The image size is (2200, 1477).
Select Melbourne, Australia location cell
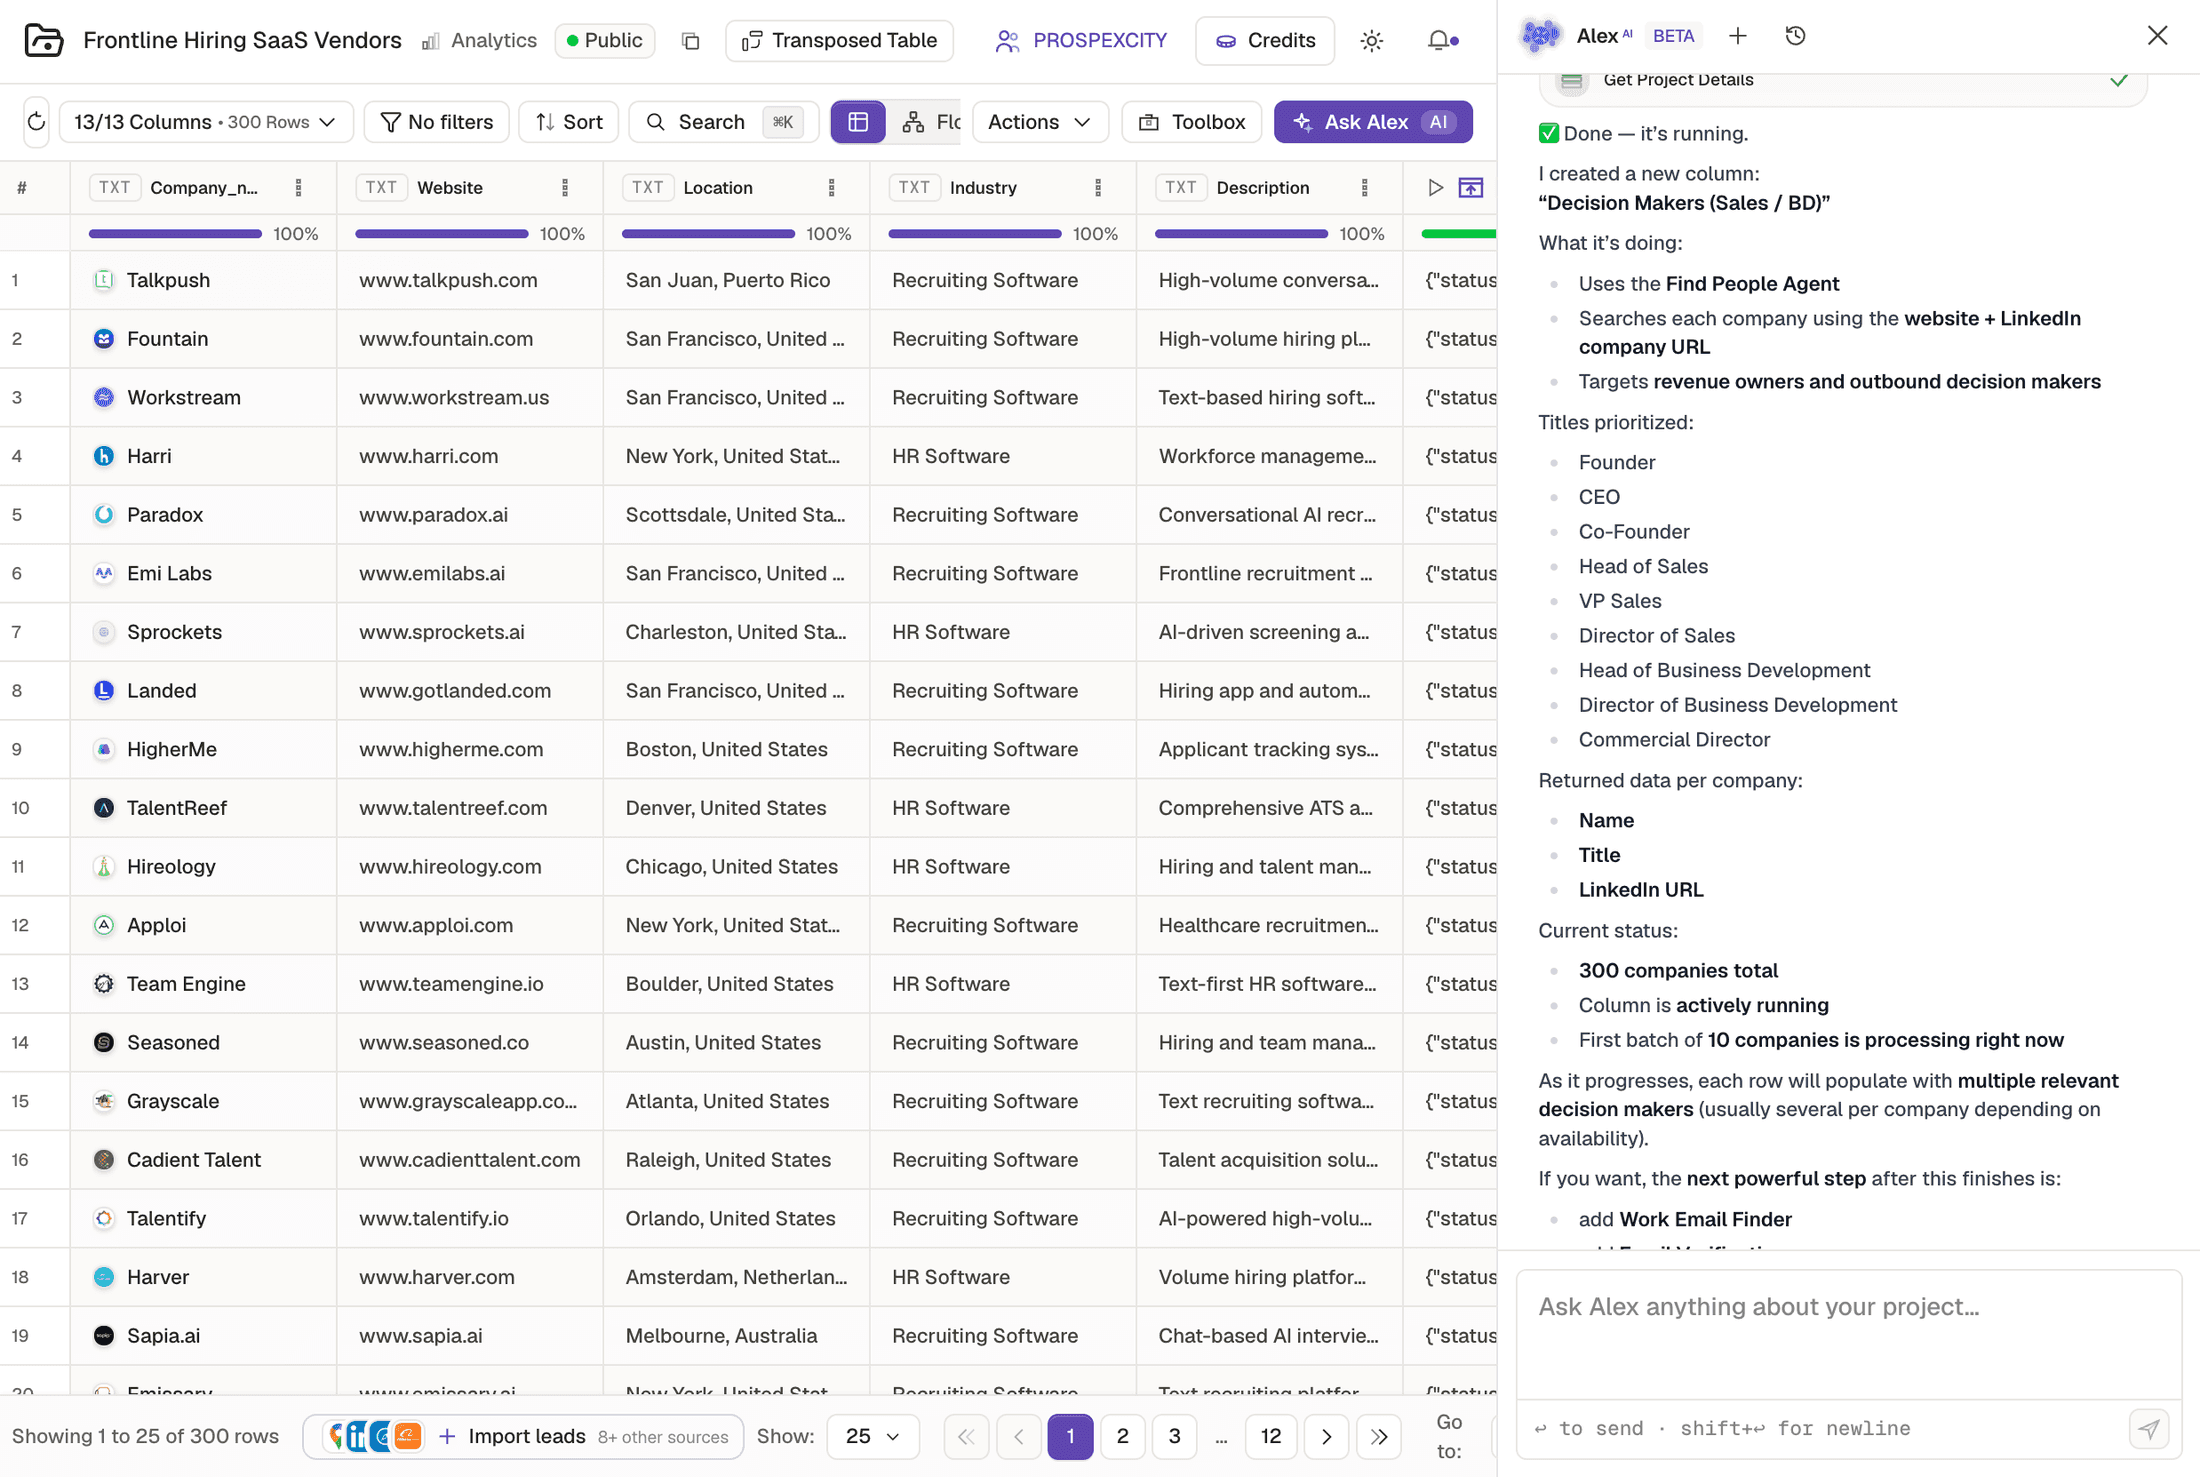(737, 1336)
